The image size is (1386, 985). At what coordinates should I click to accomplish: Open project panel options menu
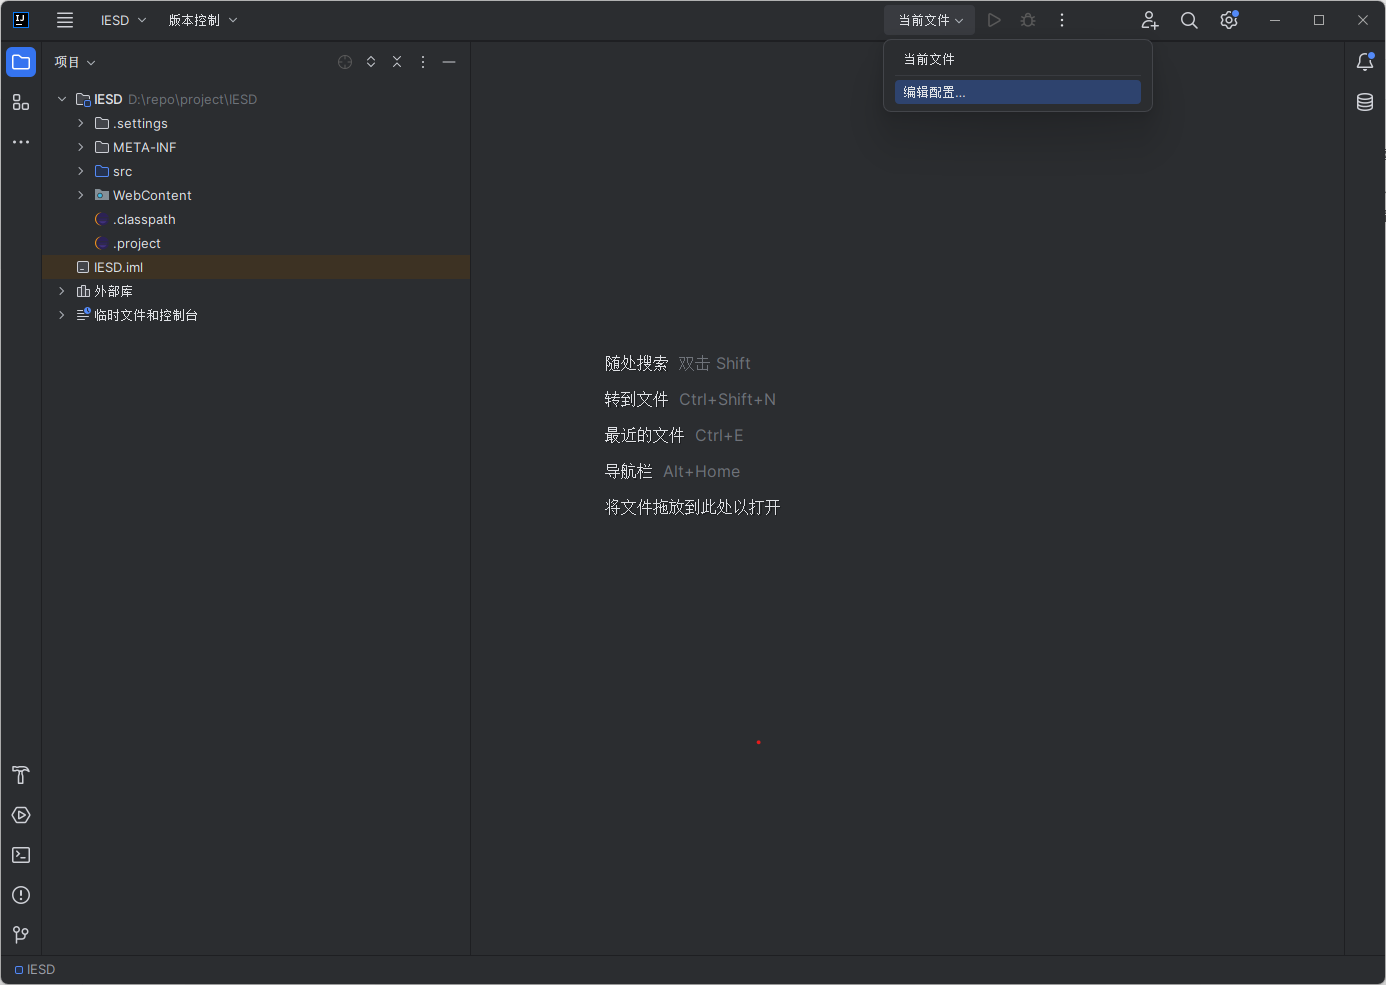pyautogui.click(x=423, y=62)
